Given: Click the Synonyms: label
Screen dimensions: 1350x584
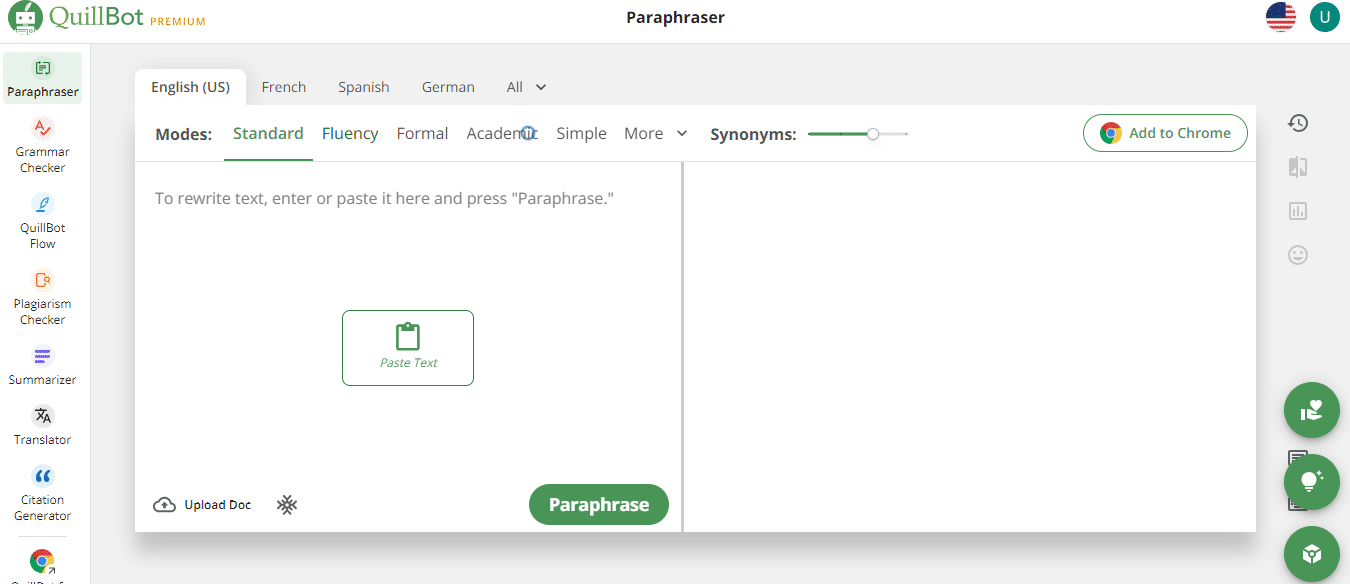Looking at the screenshot, I should [753, 134].
